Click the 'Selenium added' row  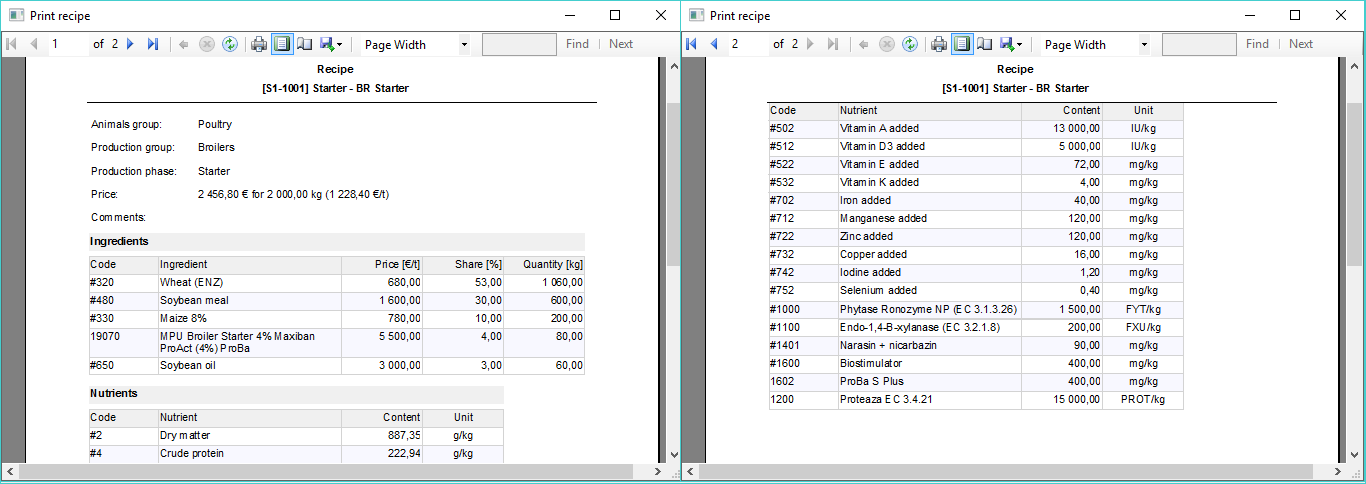pyautogui.click(x=975, y=291)
